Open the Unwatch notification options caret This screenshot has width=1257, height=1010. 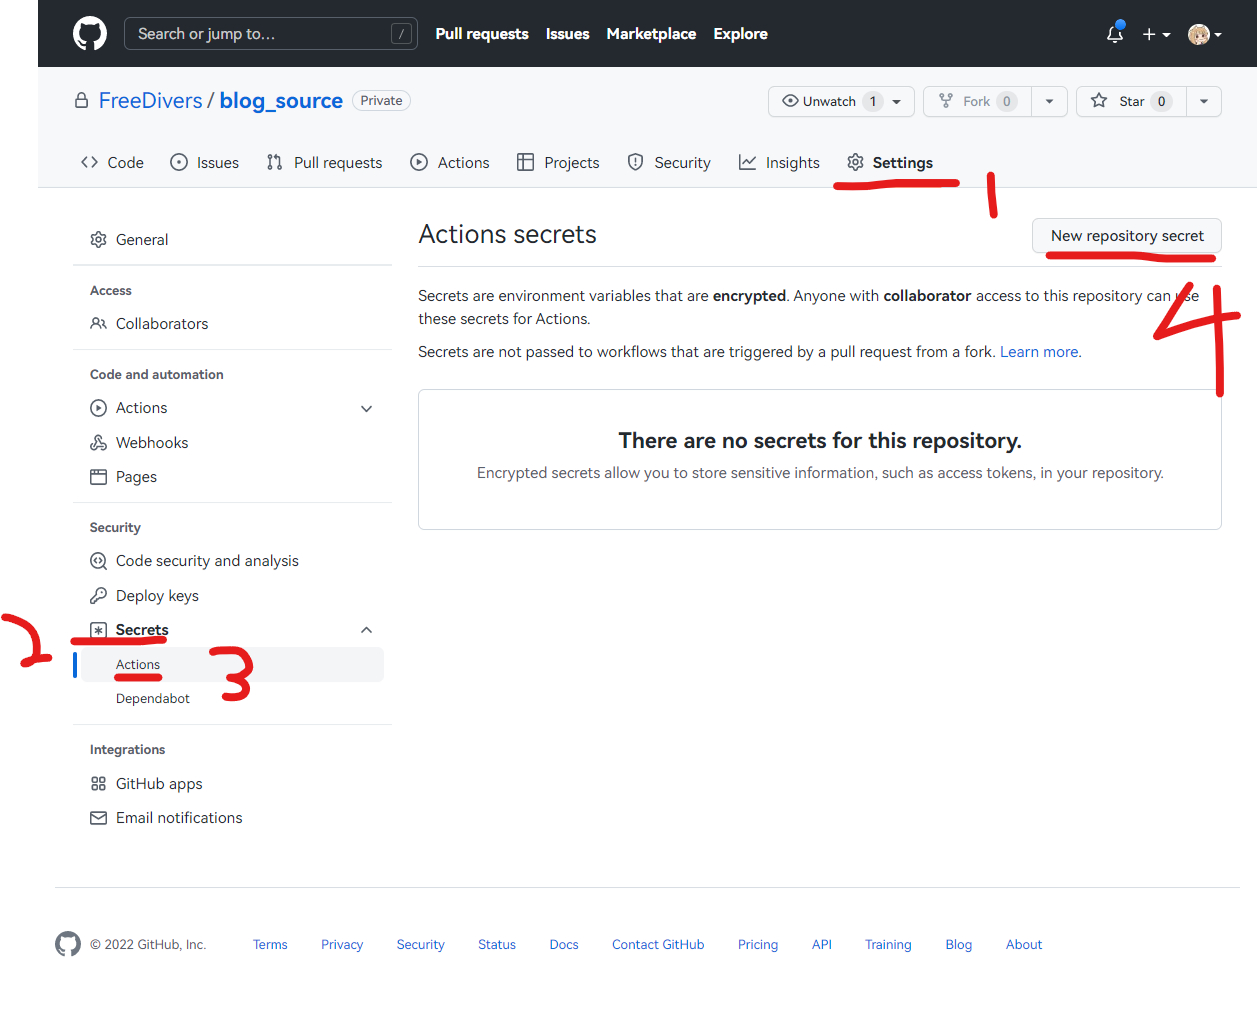(x=897, y=101)
